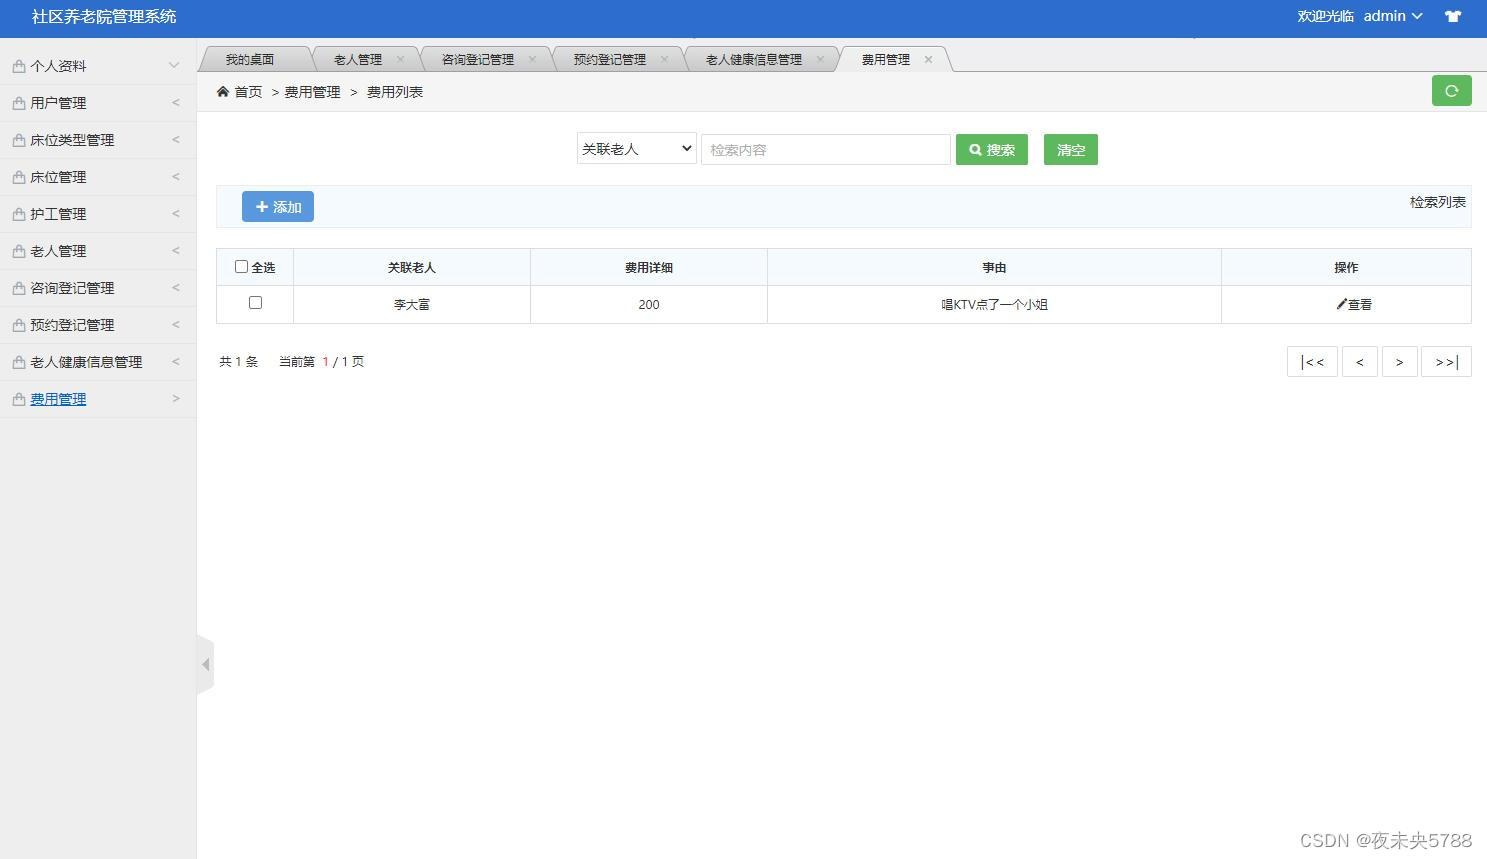Click lock icon beside 用户管理
Viewport: 1487px width, 859px height.
coord(19,103)
